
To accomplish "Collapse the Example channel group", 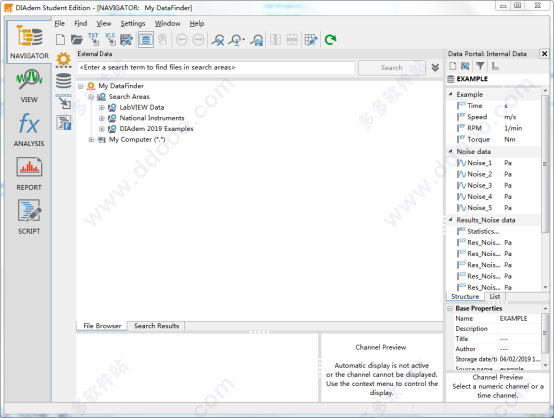I will click(x=450, y=94).
